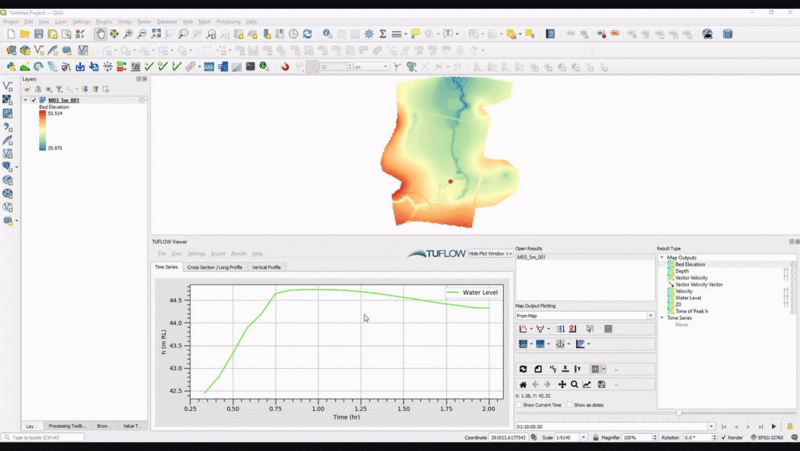The height and width of the screenshot is (451, 800).
Task: Toggle visibility of M03_5m_001 layer
Action: pyautogui.click(x=33, y=100)
